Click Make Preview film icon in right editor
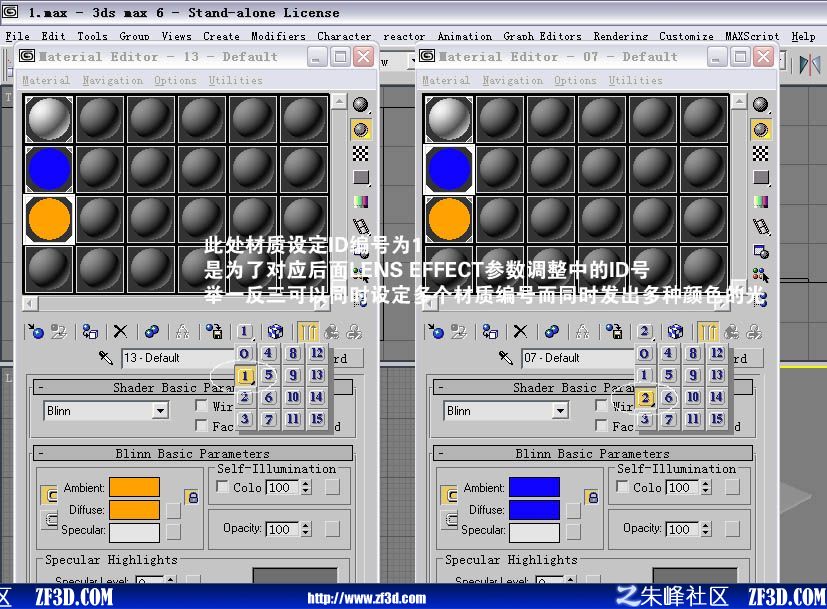 pos(761,227)
